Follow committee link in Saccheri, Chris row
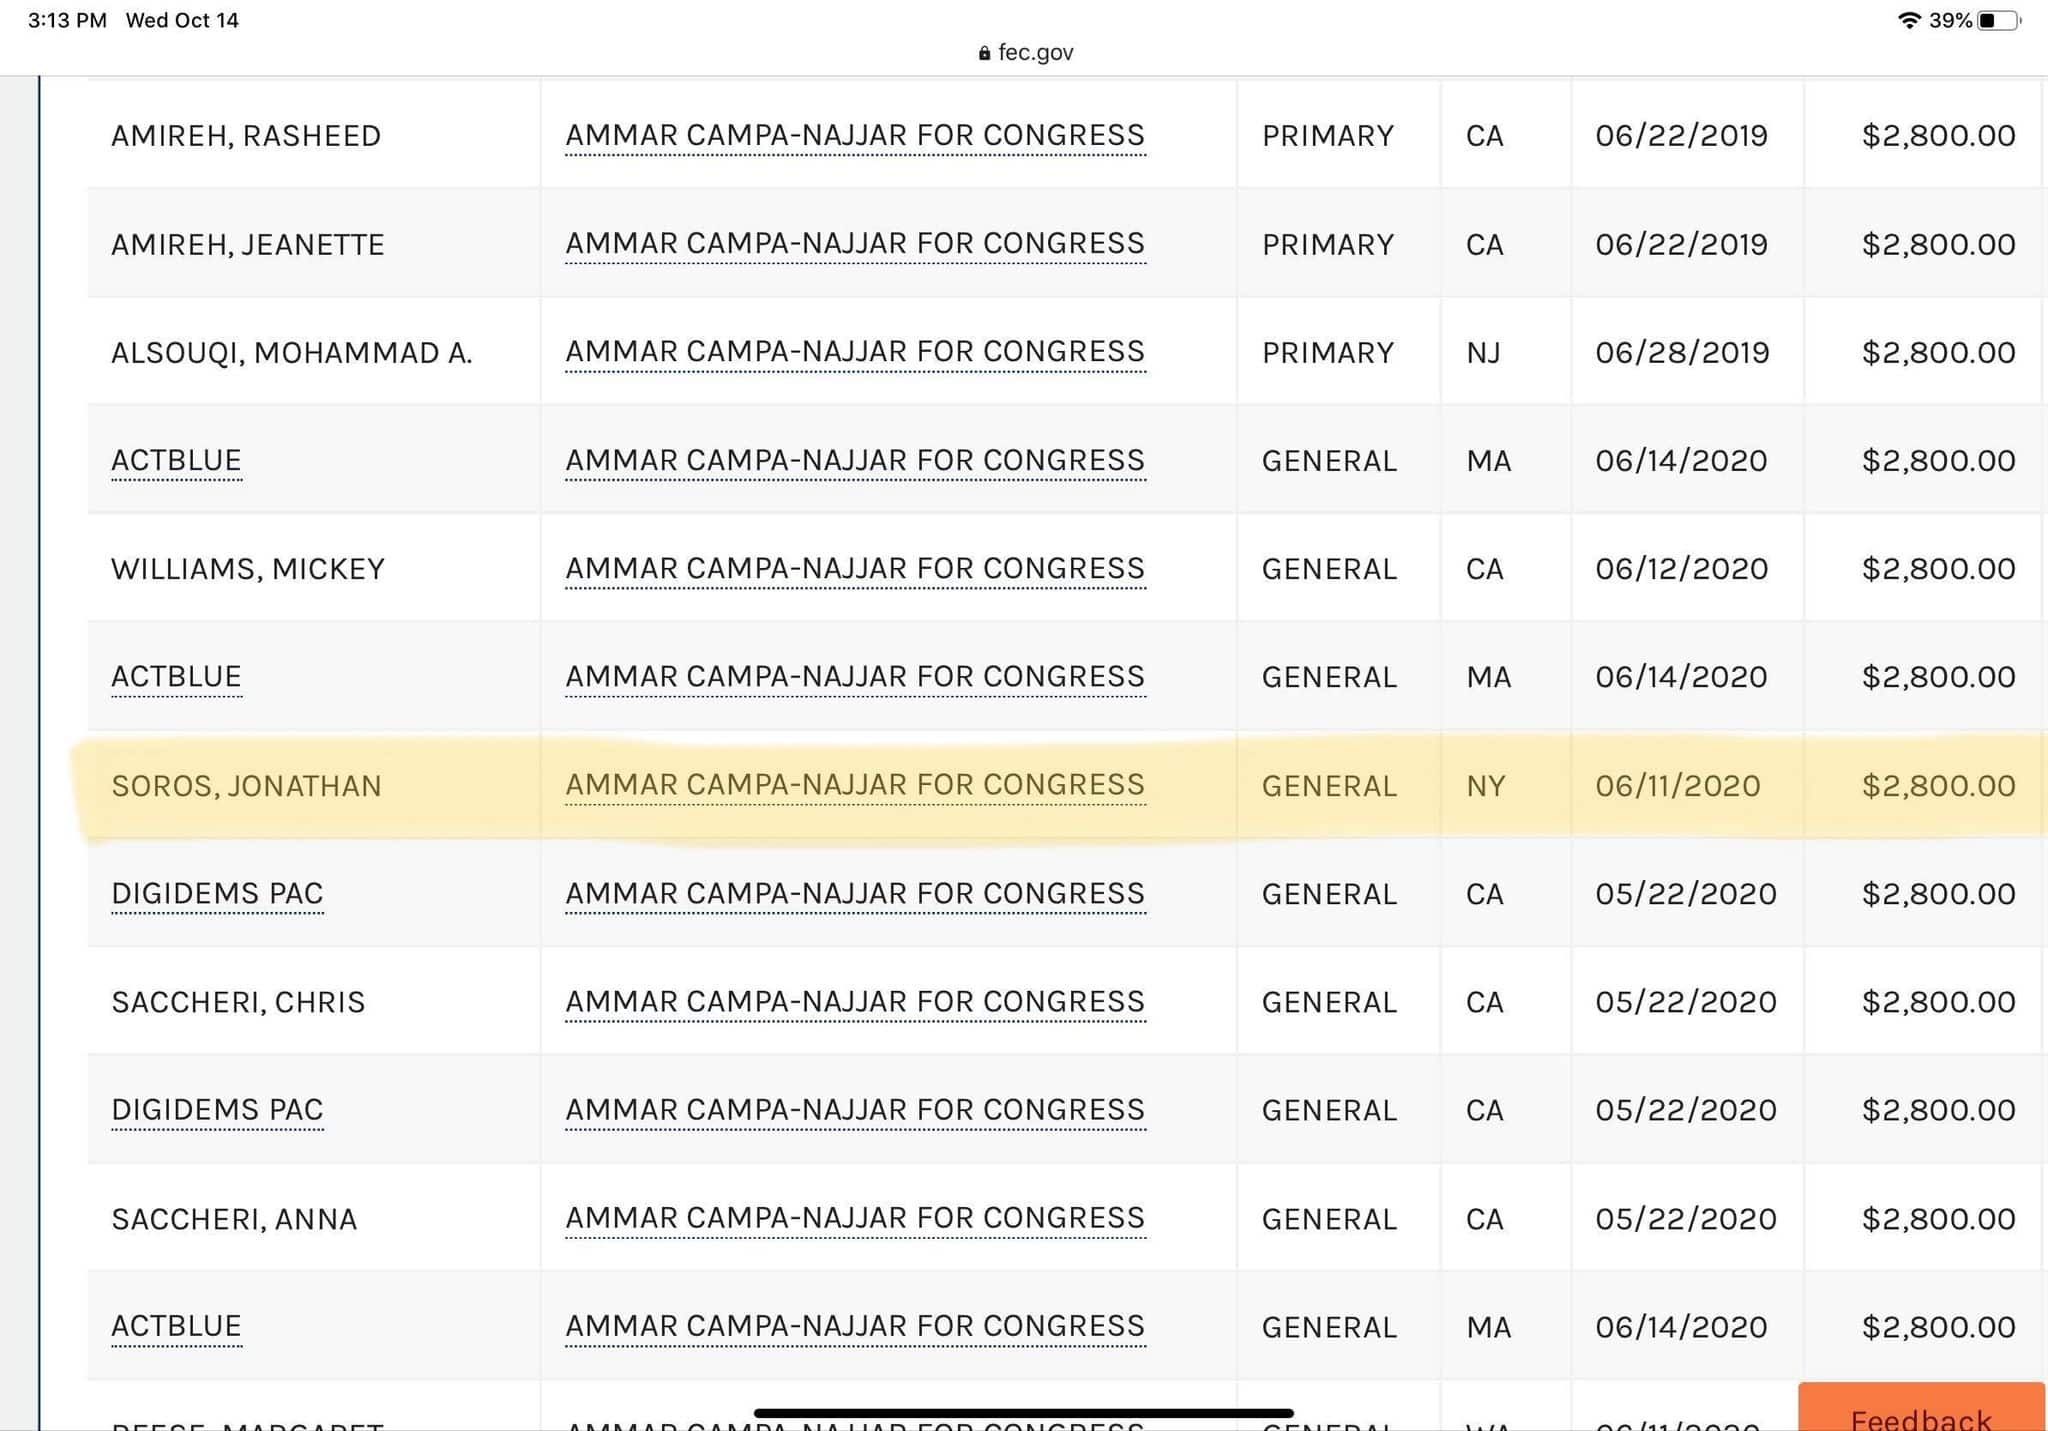 [855, 1001]
